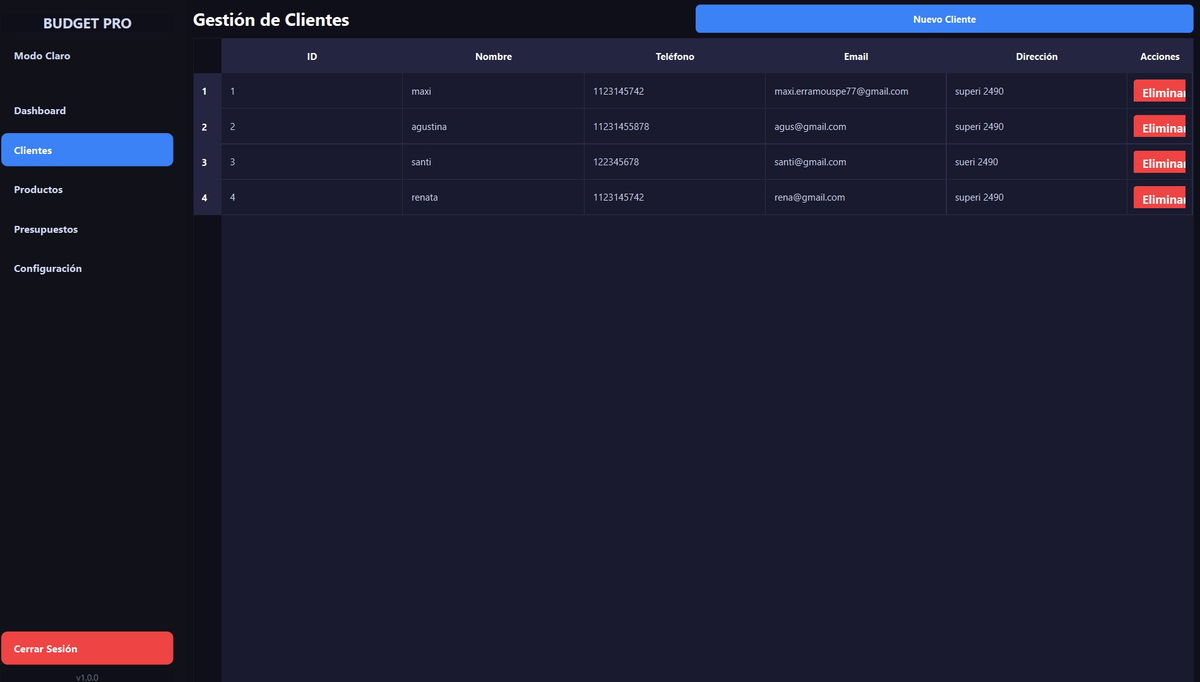This screenshot has width=1200, height=682.
Task: Select row header number 3
Action: click(x=205, y=162)
